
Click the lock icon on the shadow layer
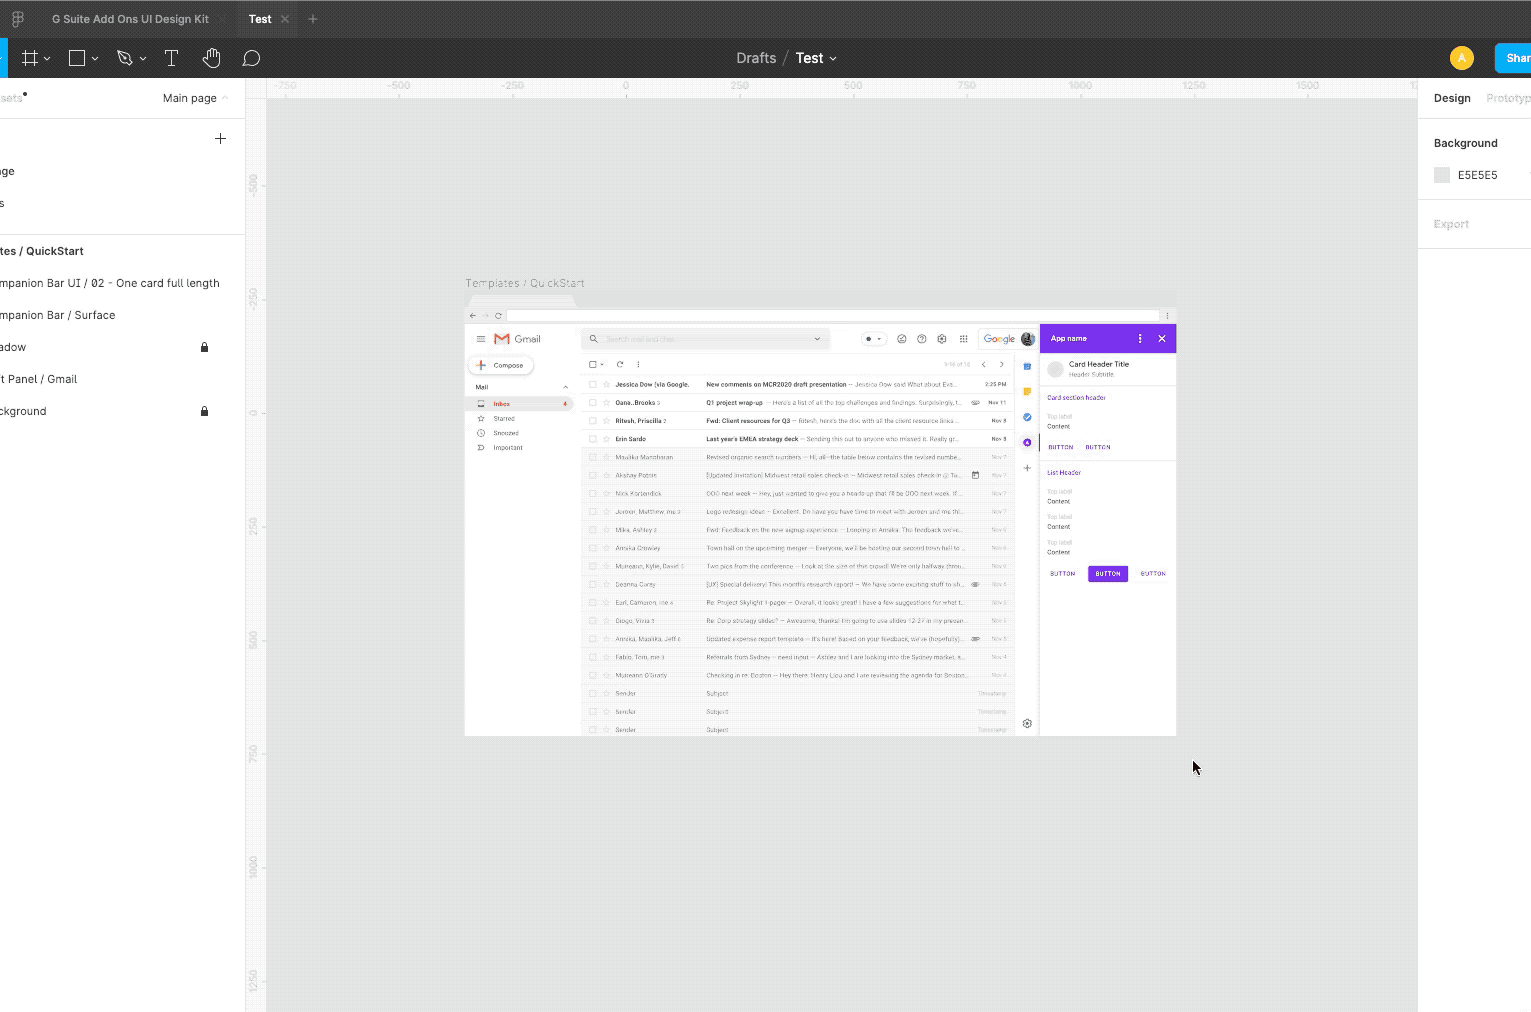pos(204,347)
